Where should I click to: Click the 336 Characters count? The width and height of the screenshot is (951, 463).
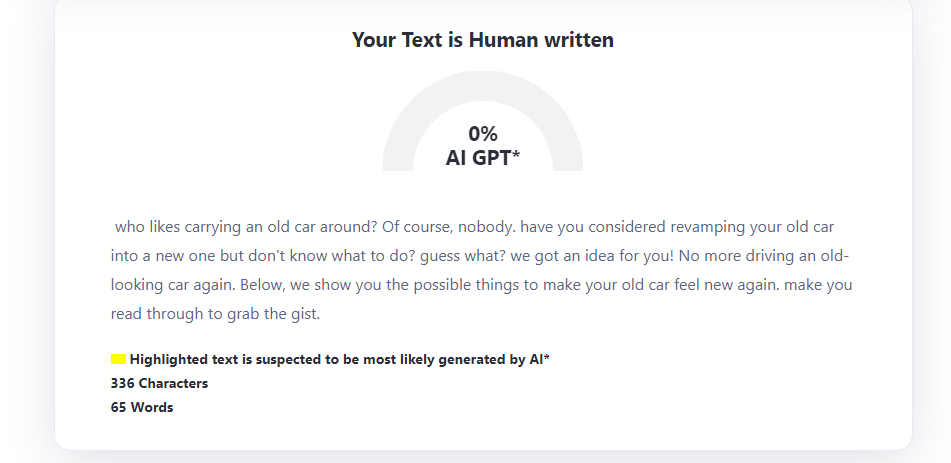pyautogui.click(x=160, y=384)
